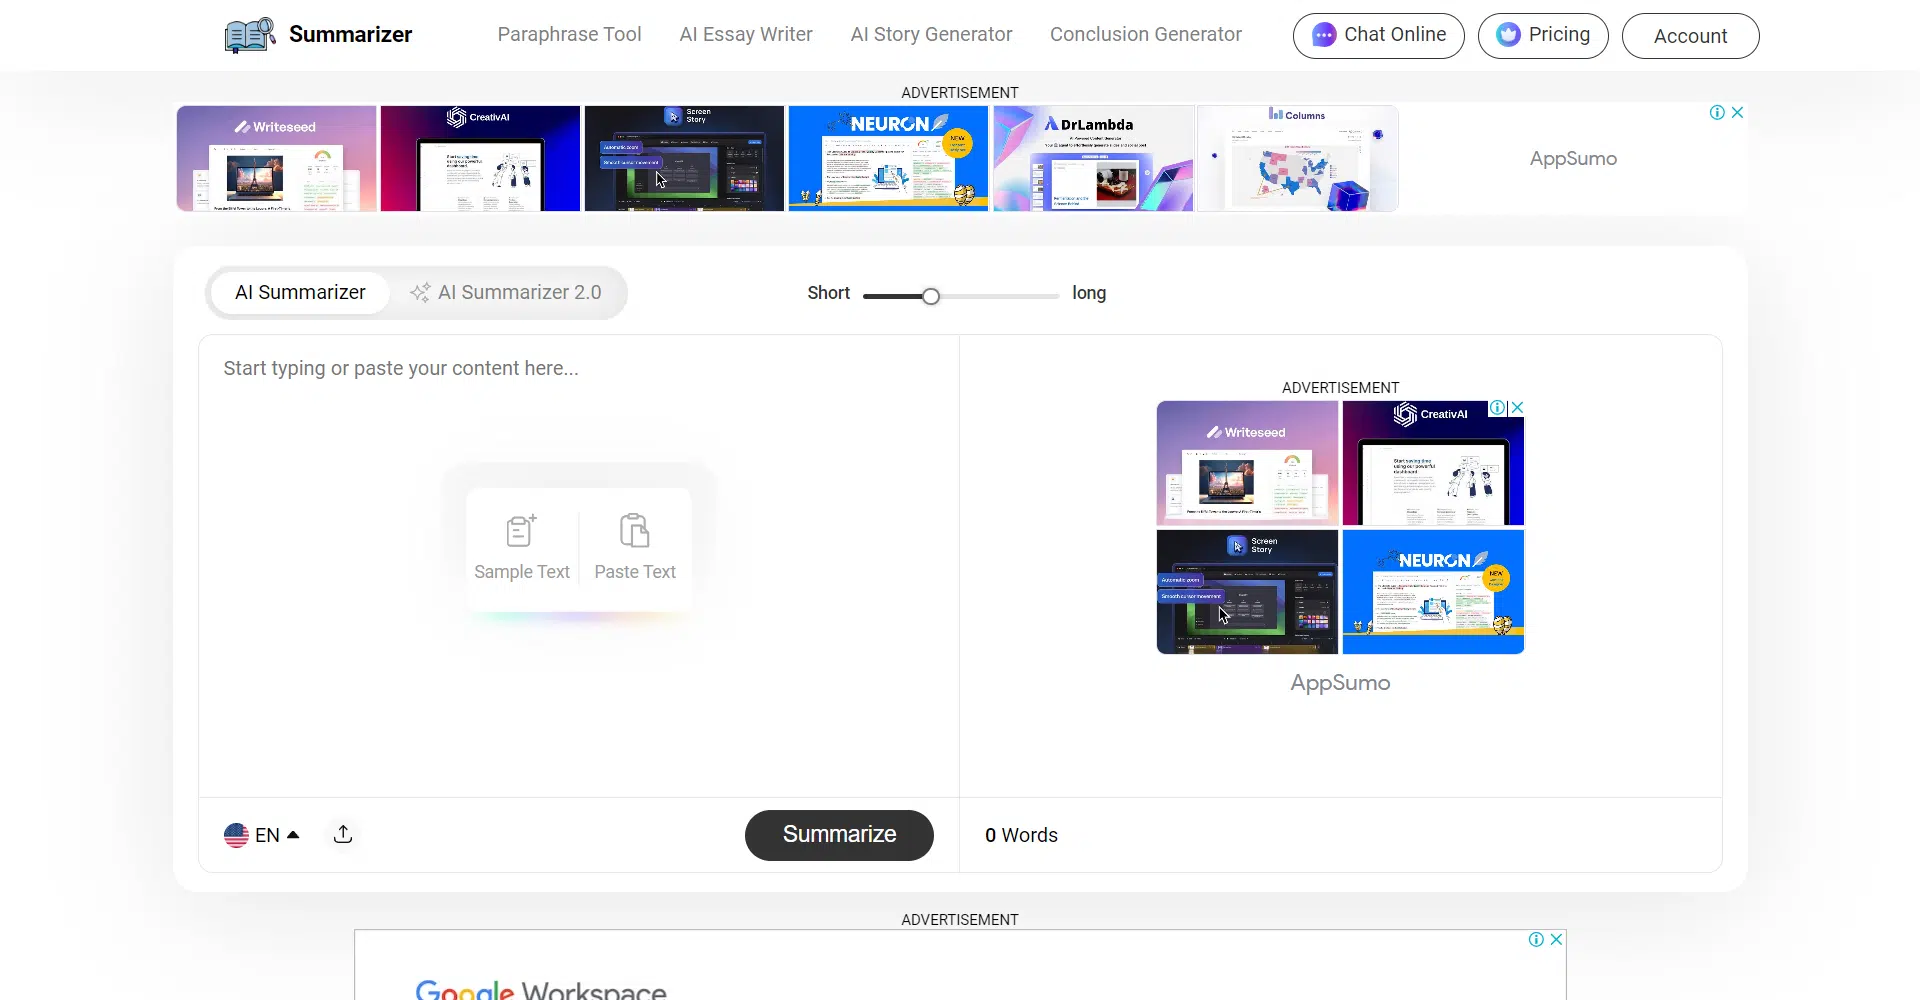This screenshot has height=1000, width=1920.
Task: Close the top banner advertisement
Action: point(1738,112)
